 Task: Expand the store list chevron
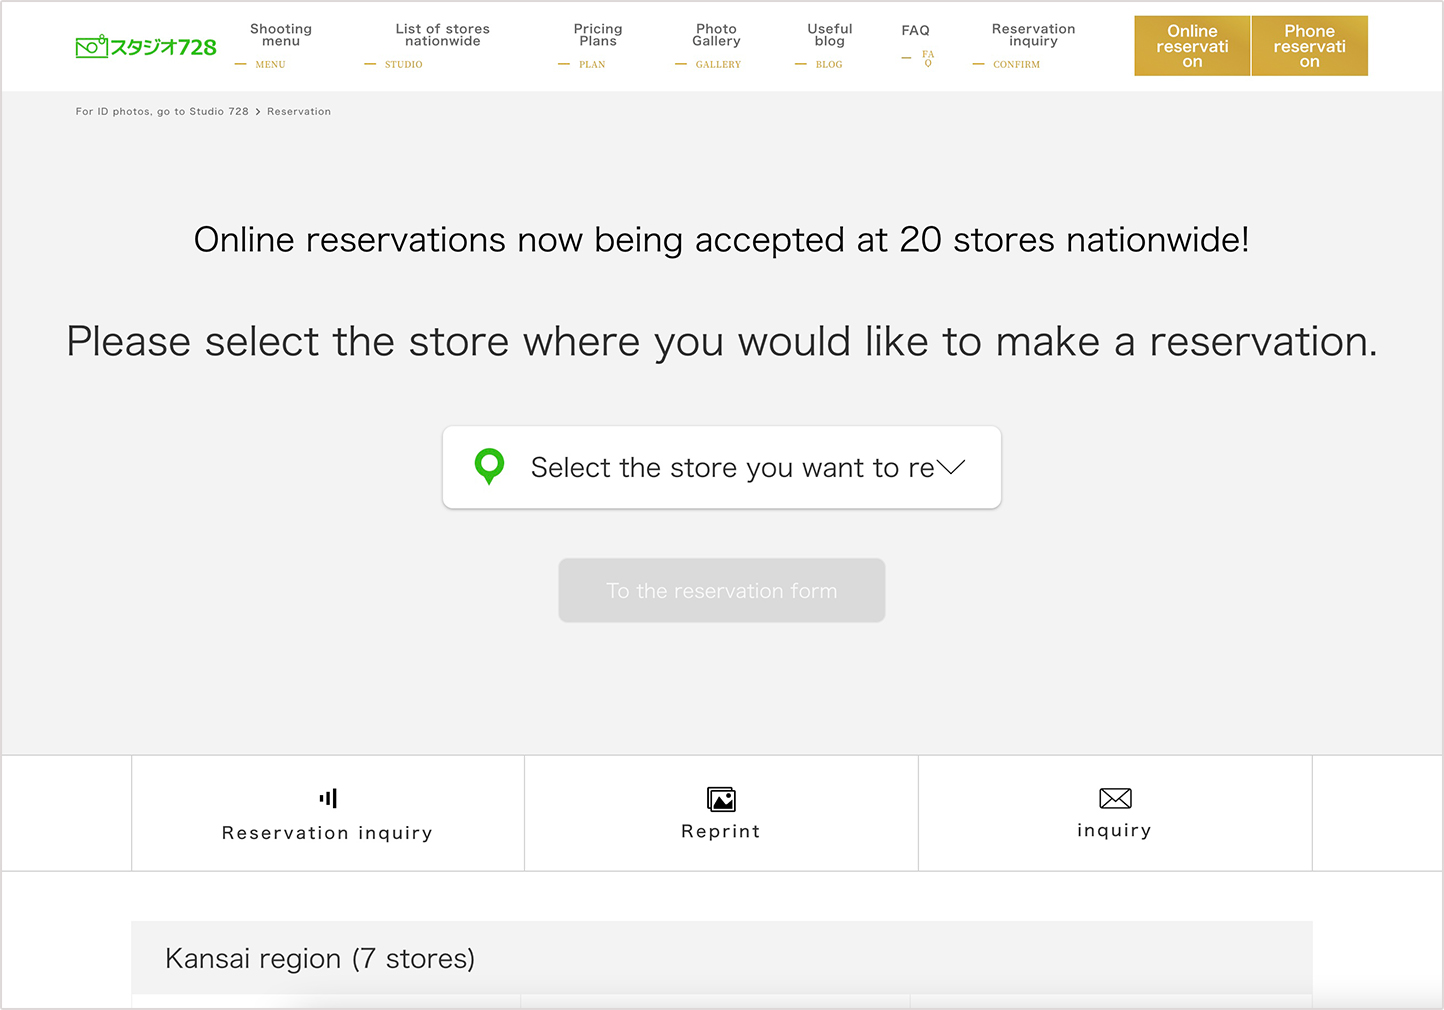point(950,467)
